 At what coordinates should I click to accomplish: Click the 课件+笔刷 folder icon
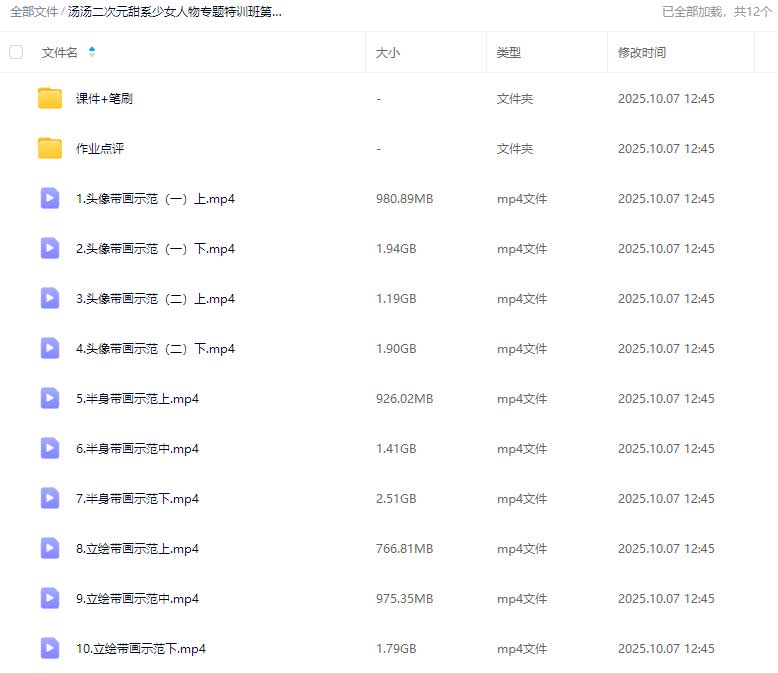(50, 98)
